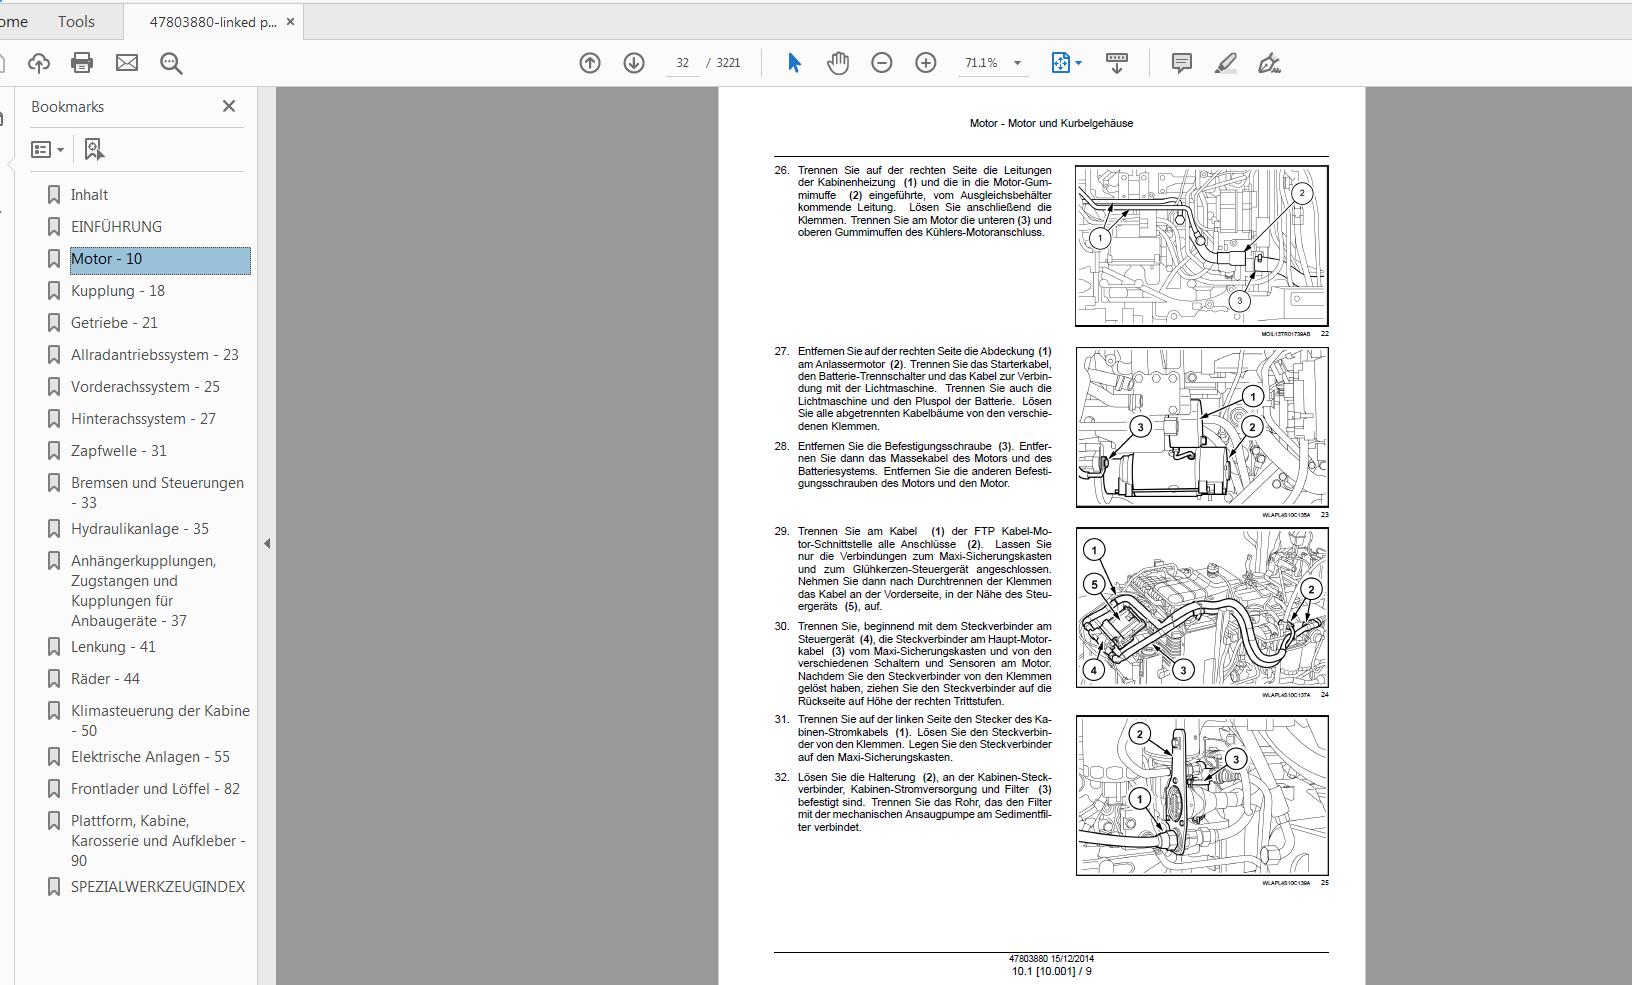Jump to the Elektrische Anlagen - 55 bookmark
The height and width of the screenshot is (985, 1632).
pos(150,757)
